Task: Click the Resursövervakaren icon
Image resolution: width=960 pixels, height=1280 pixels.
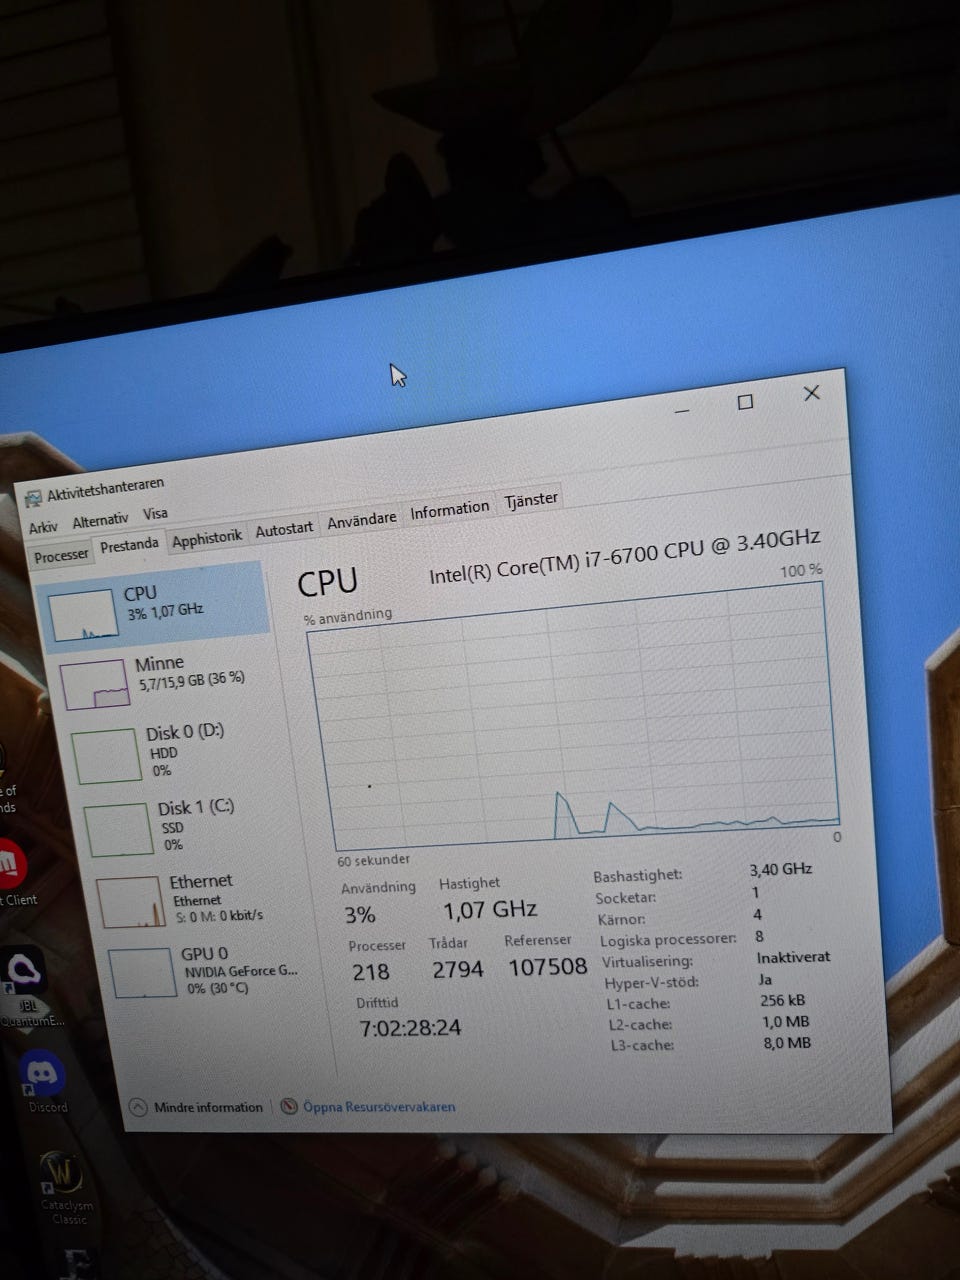Action: (289, 1107)
